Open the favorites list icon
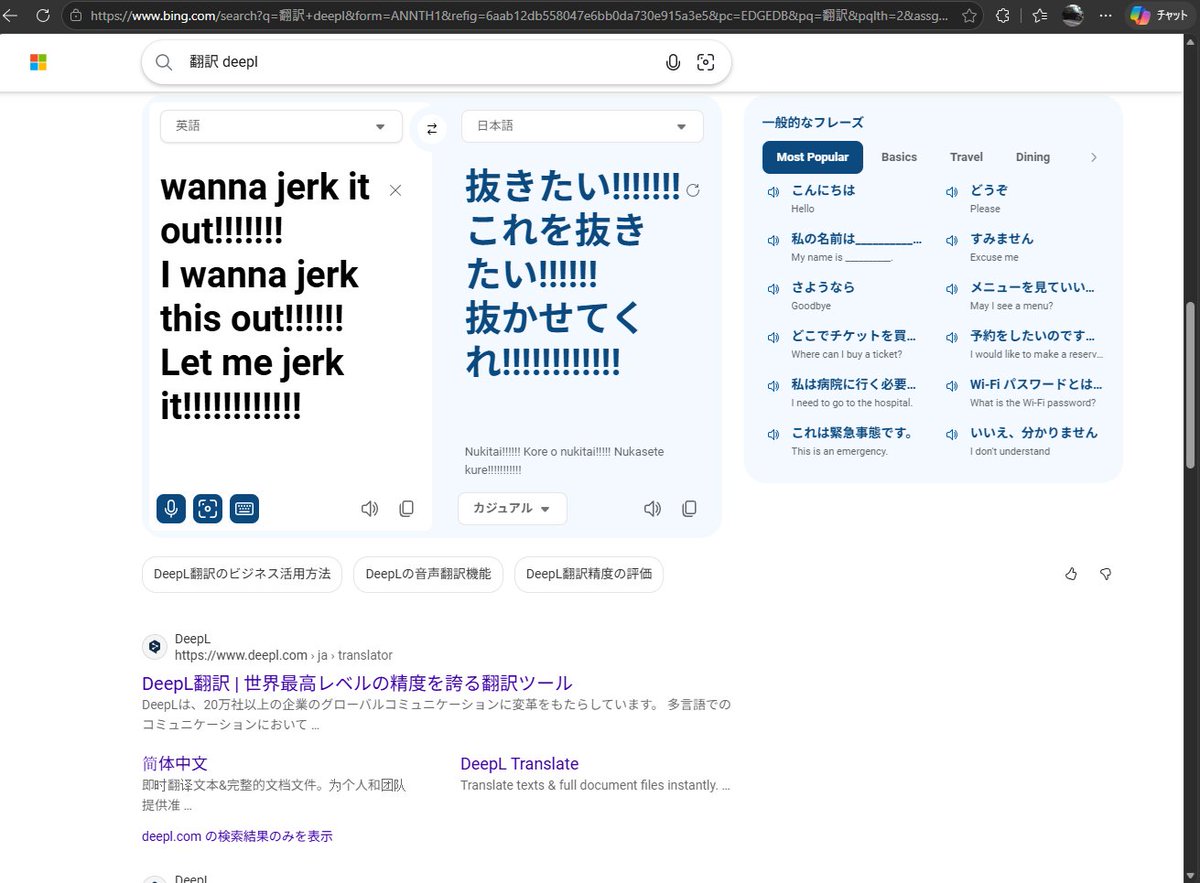The image size is (1200, 883). pos(1040,16)
